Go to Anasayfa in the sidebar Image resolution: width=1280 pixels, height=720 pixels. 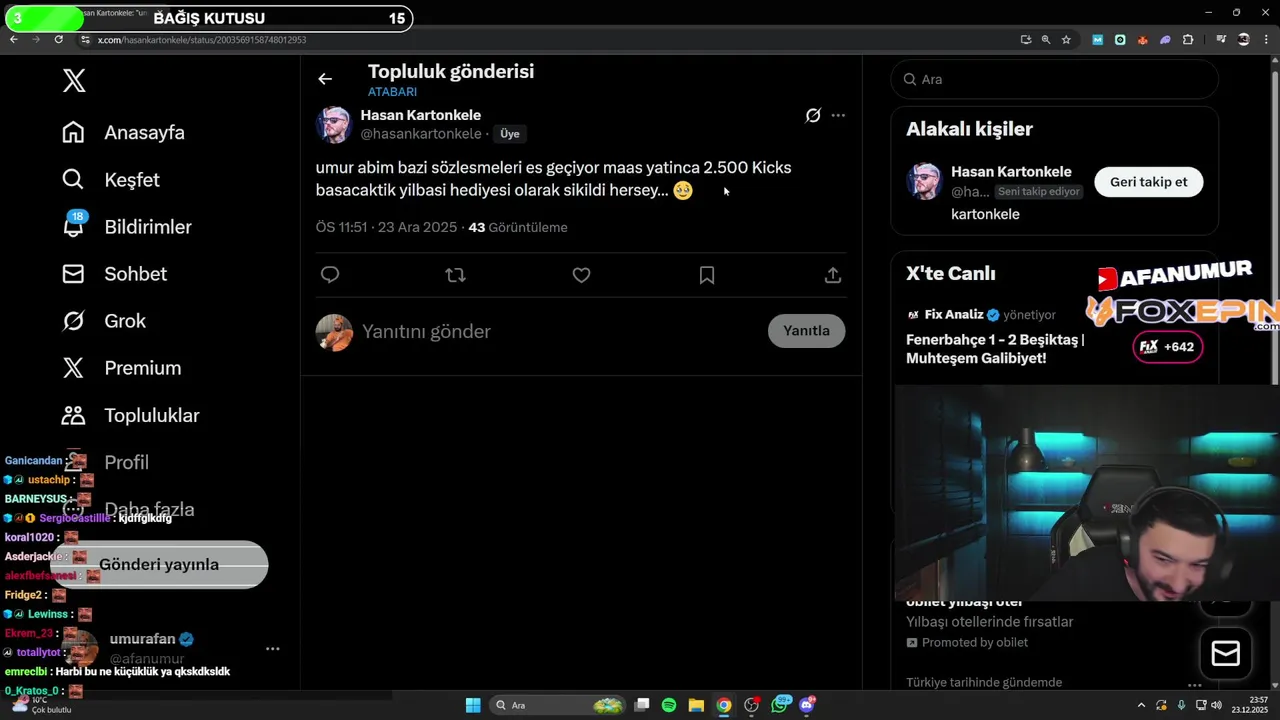[x=123, y=133]
